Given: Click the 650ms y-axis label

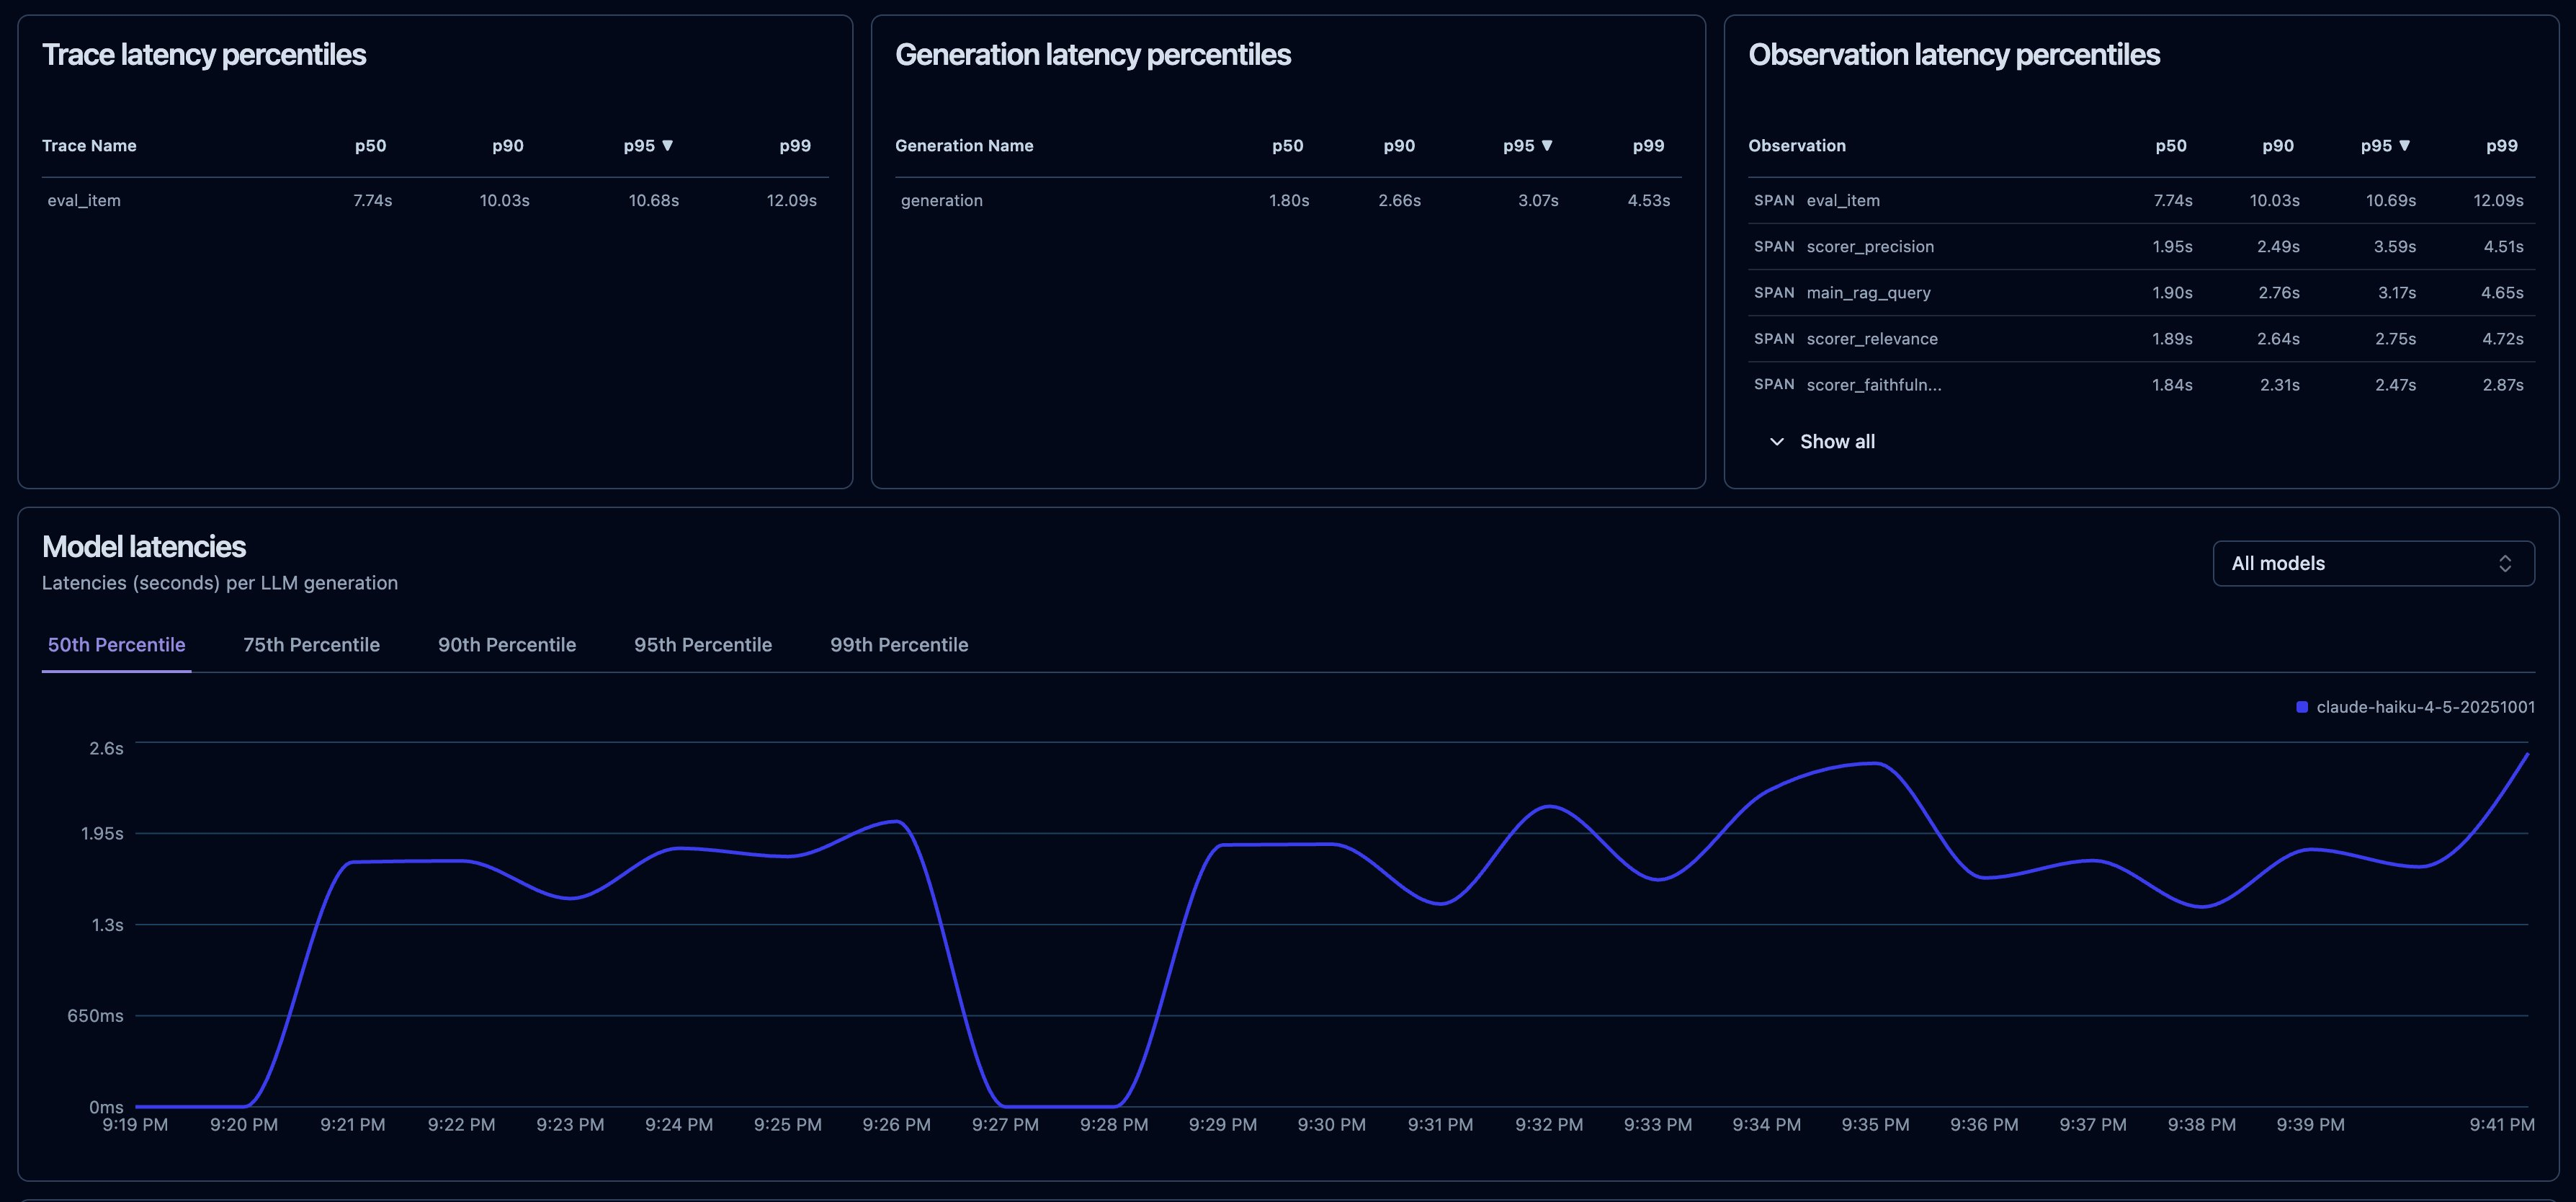Looking at the screenshot, I should pyautogui.click(x=96, y=1016).
